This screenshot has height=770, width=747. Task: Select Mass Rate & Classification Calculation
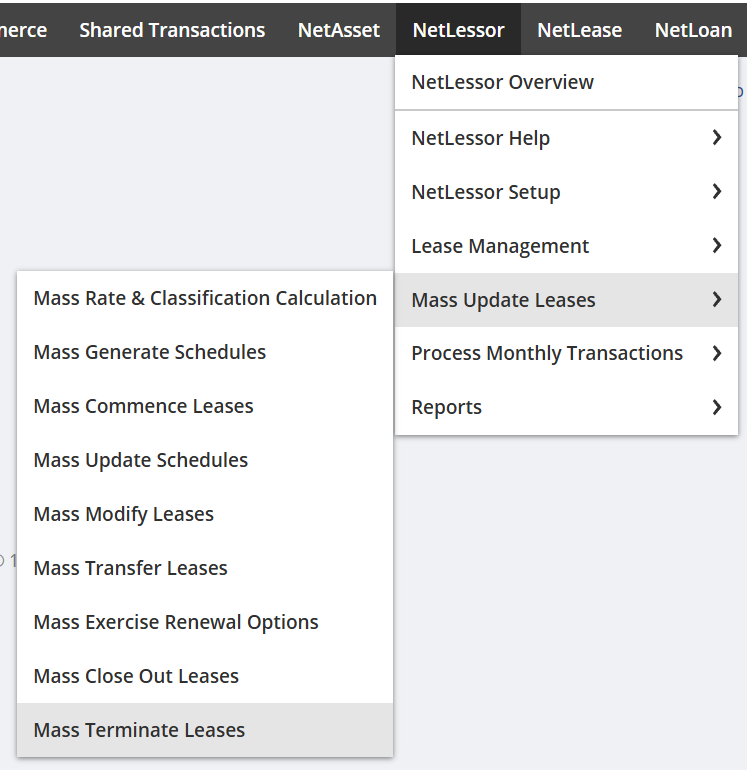pyautogui.click(x=205, y=298)
